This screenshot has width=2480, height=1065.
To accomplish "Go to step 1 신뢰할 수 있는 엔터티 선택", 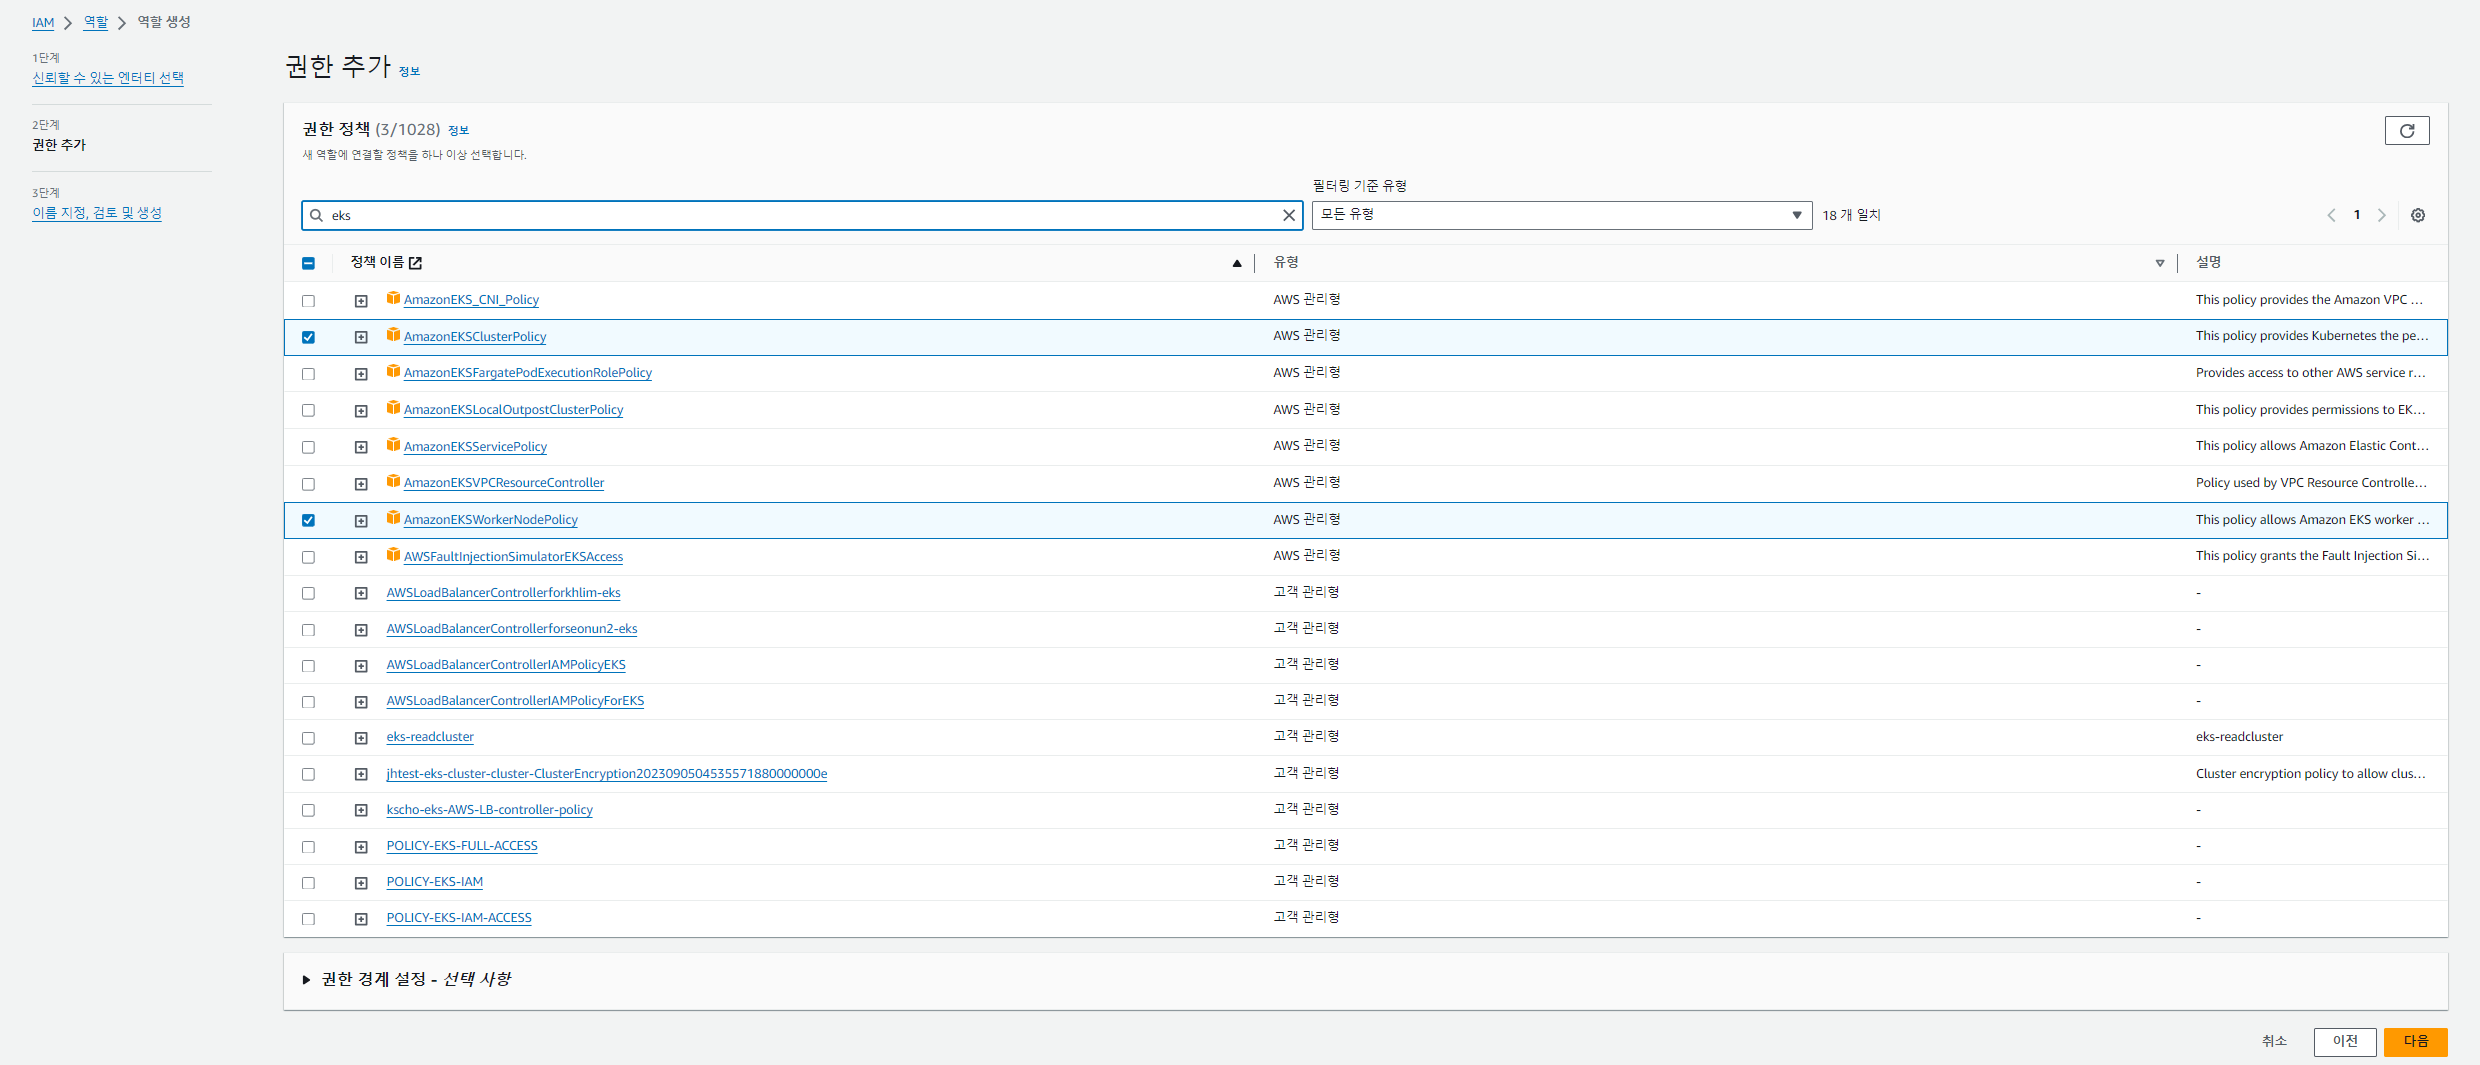I will (x=108, y=78).
